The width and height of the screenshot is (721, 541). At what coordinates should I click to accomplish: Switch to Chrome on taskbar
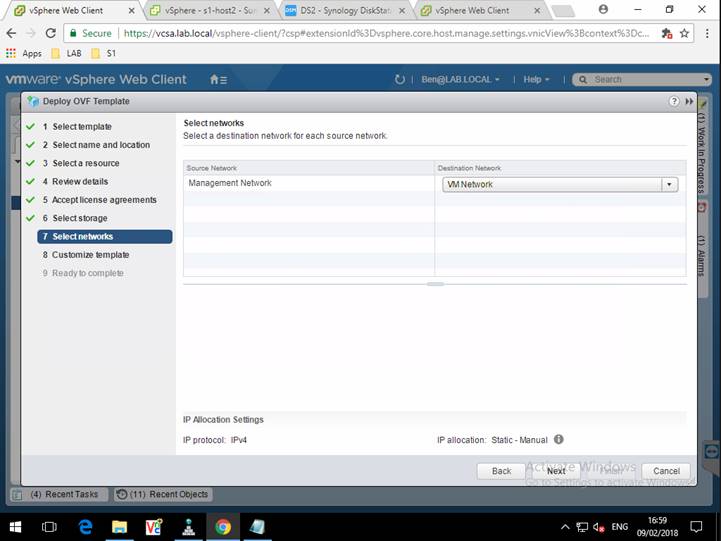[x=223, y=527]
